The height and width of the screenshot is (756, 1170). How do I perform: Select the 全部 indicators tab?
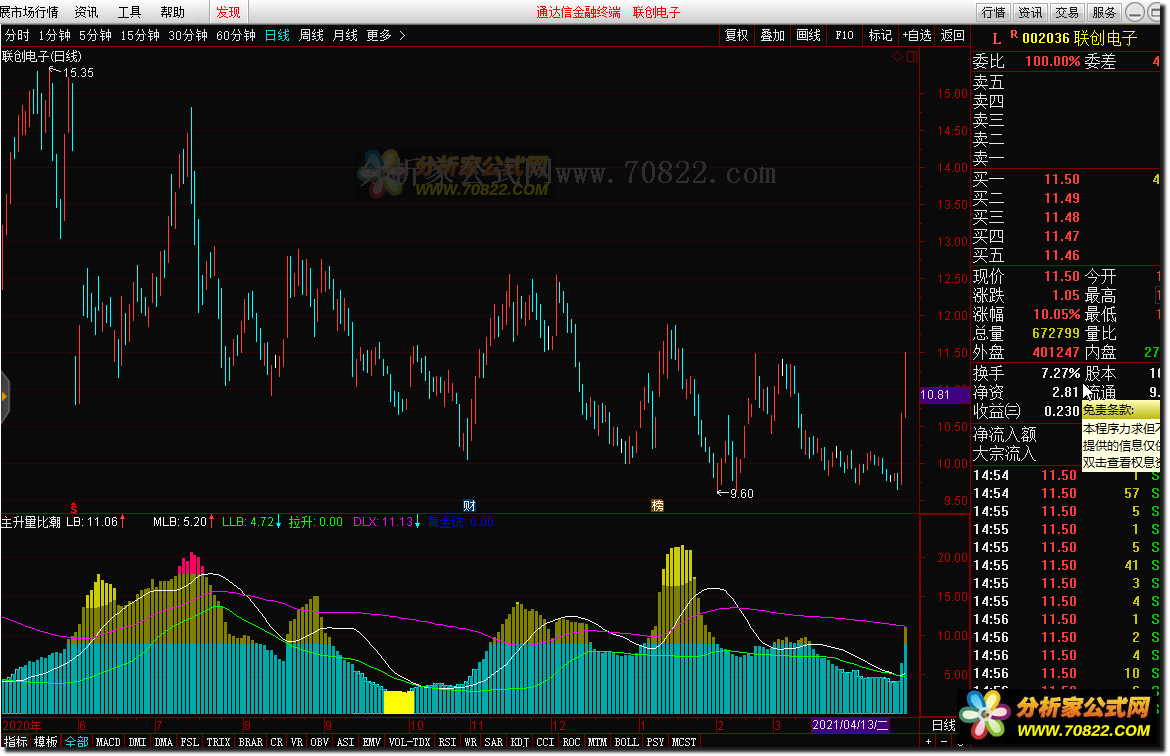pyautogui.click(x=77, y=742)
